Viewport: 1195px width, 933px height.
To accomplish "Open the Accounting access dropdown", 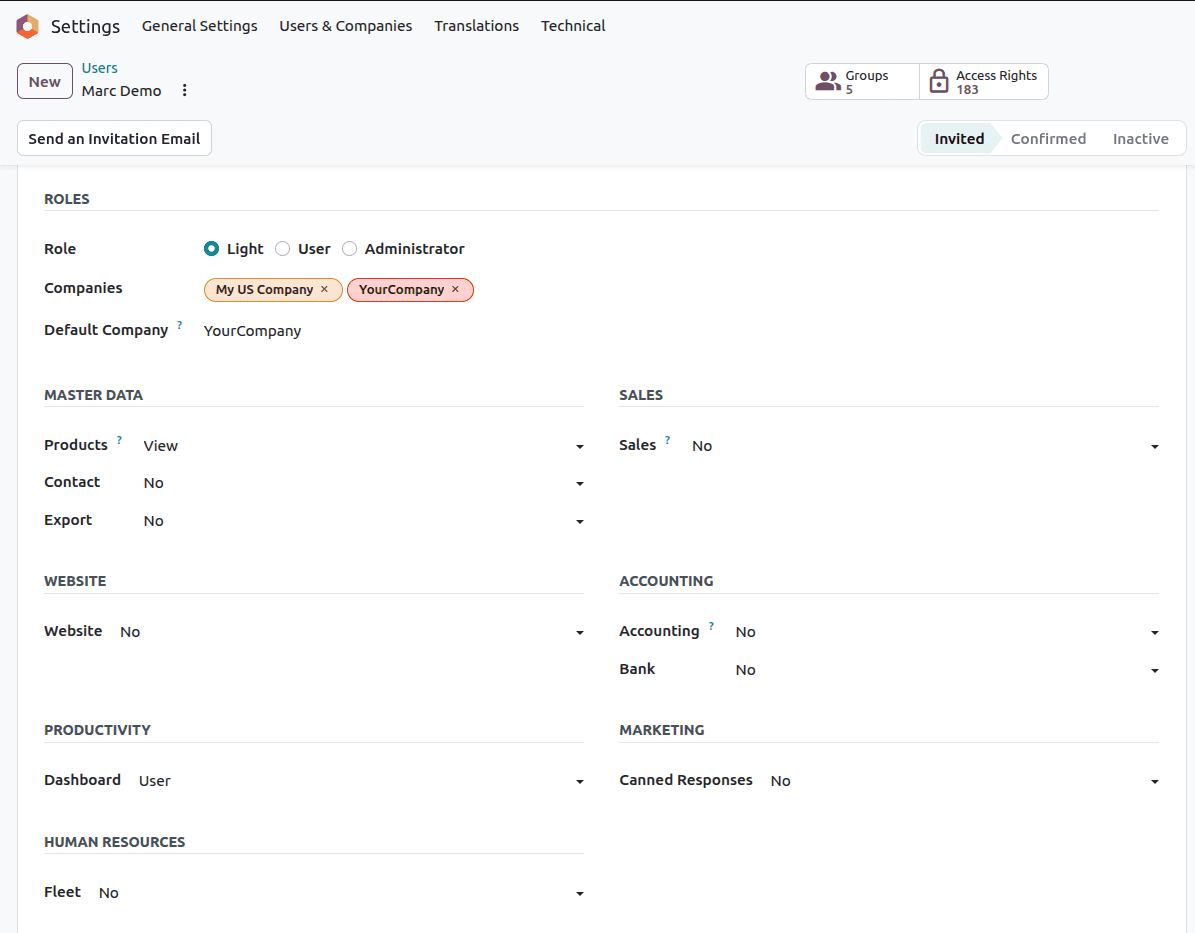I will tap(947, 632).
